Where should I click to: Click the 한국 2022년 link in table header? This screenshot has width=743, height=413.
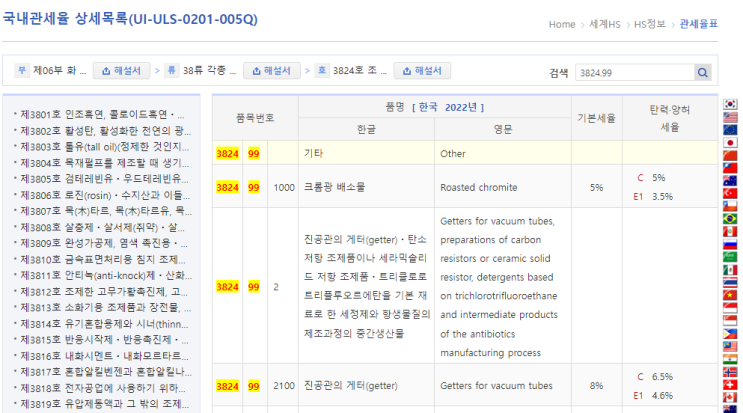coord(449,107)
